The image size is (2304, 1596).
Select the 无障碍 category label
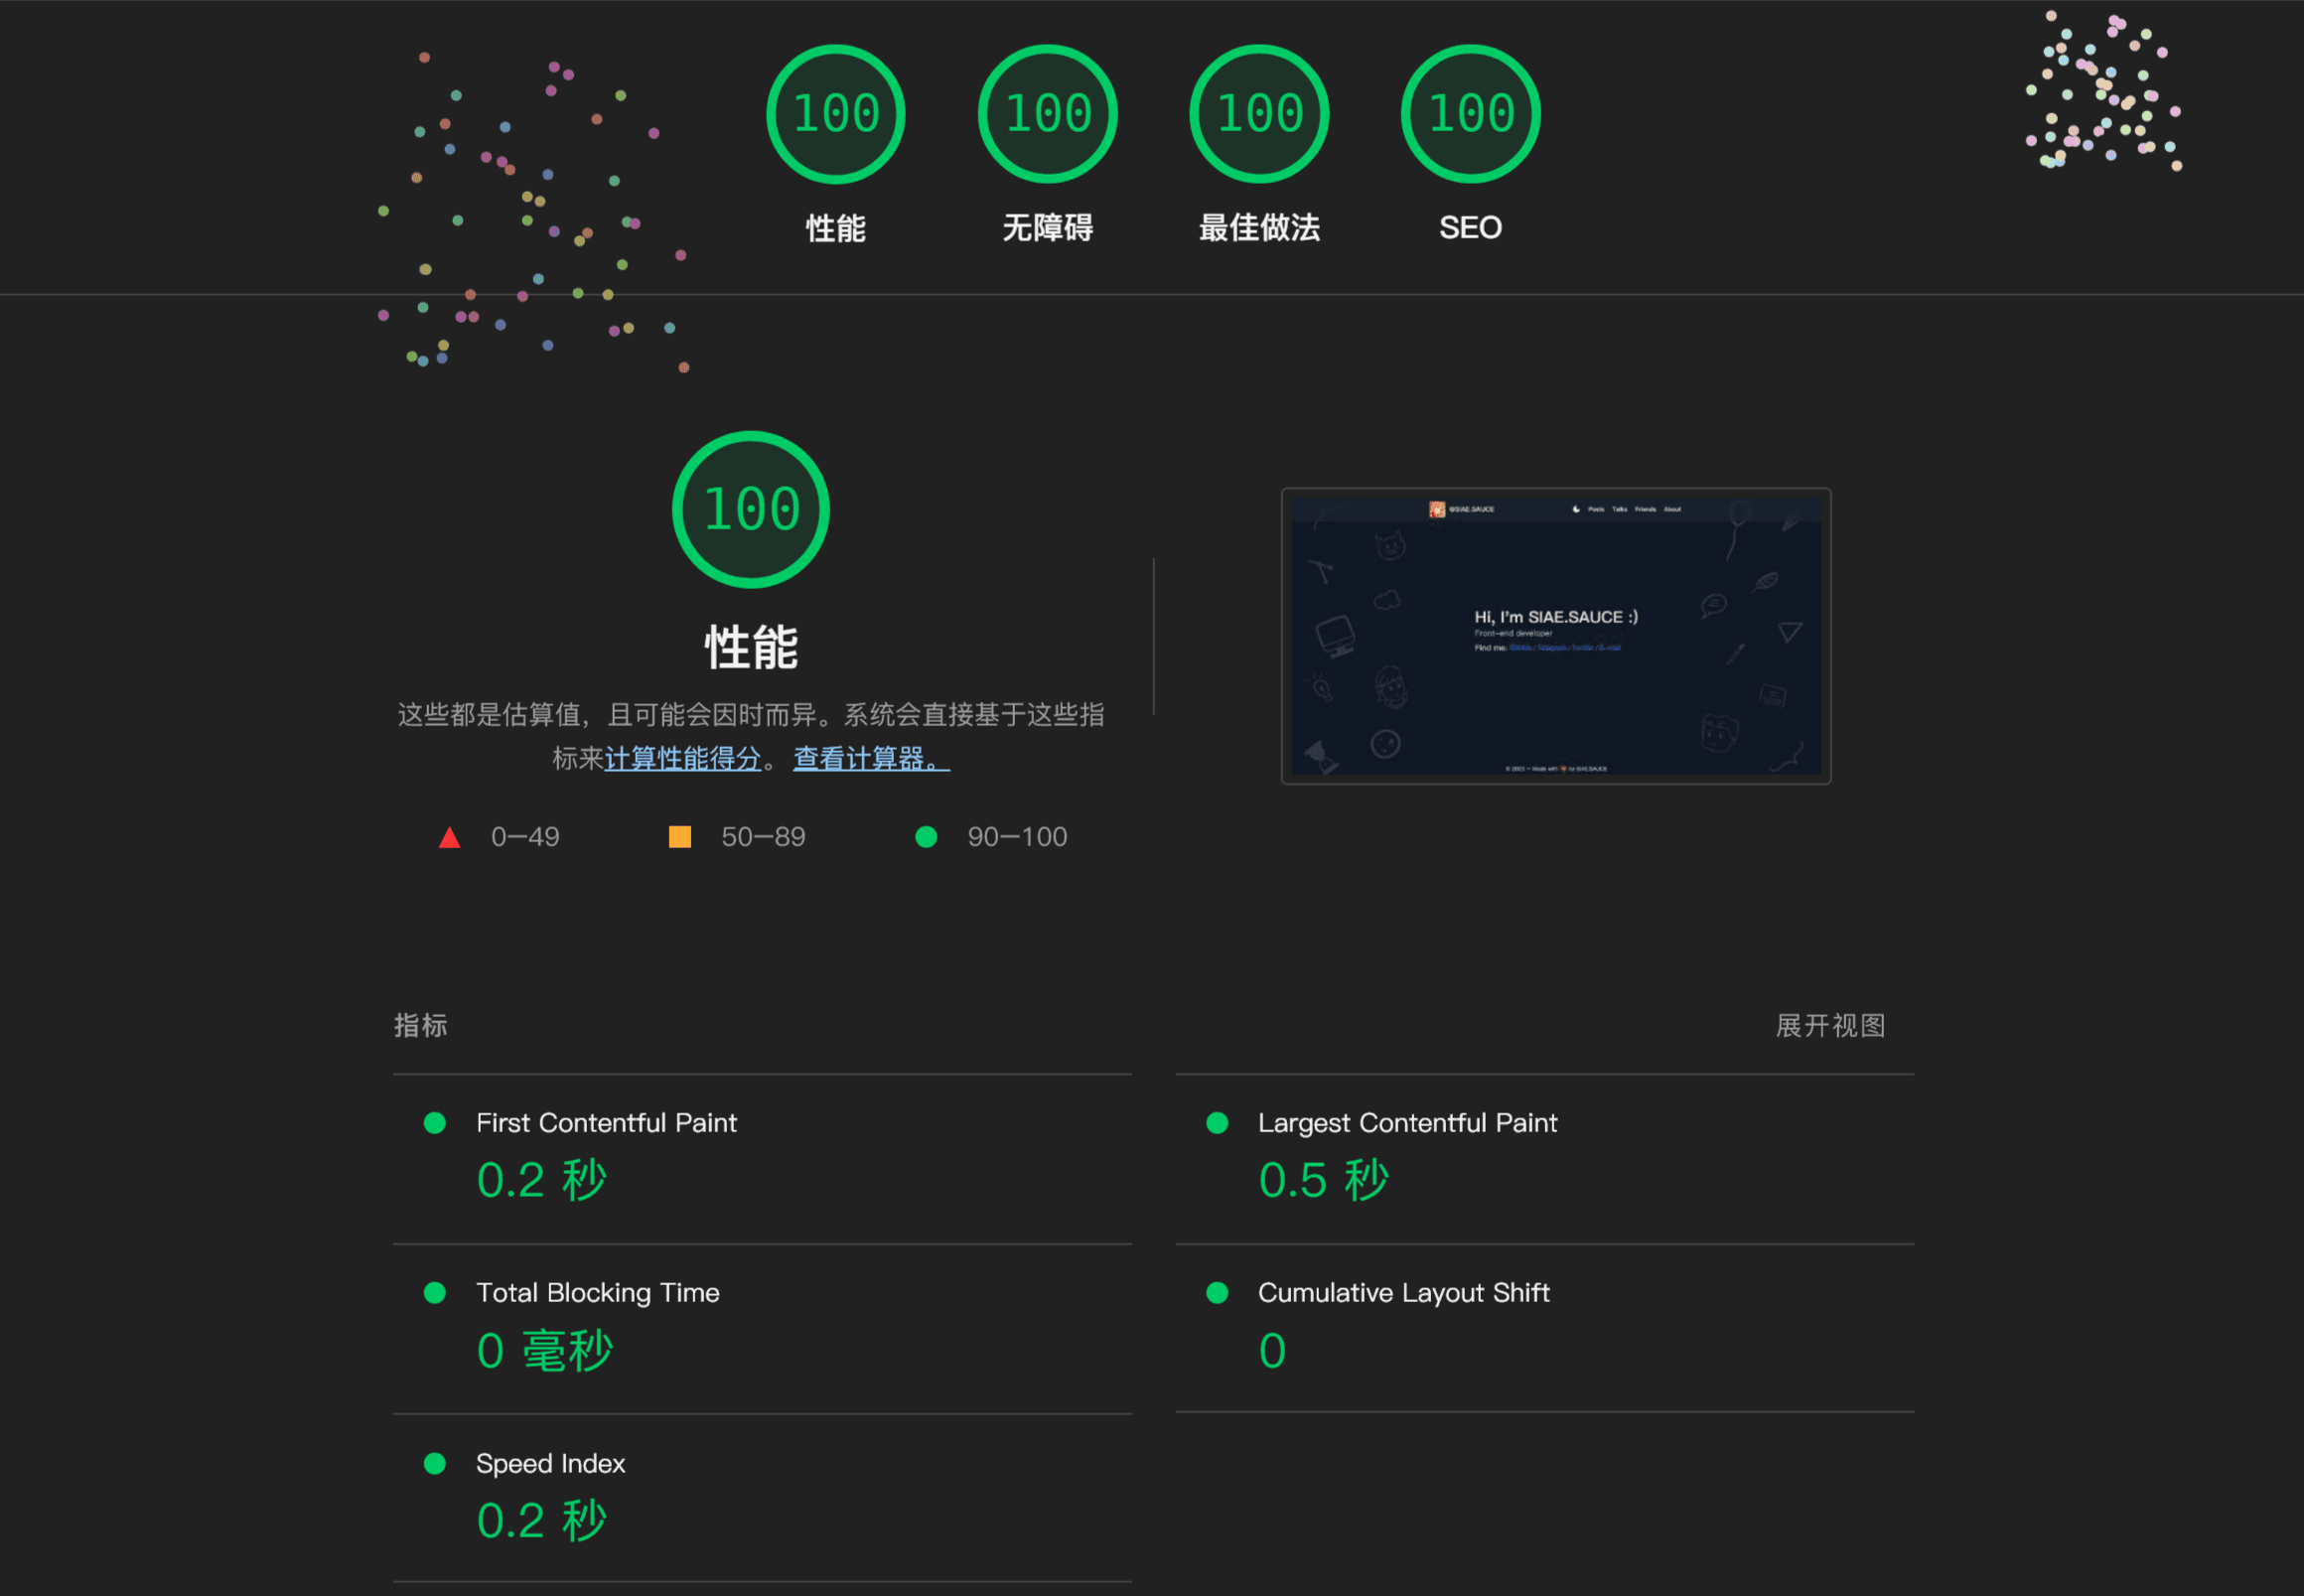[x=1047, y=228]
